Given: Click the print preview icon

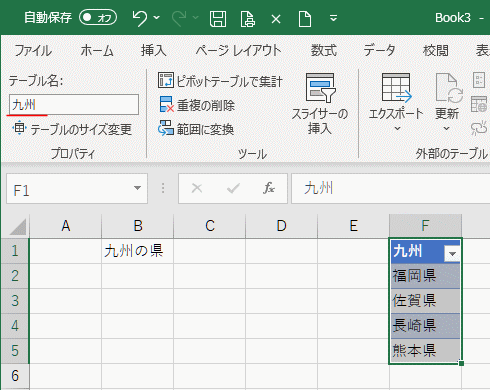Looking at the screenshot, I should click(248, 18).
